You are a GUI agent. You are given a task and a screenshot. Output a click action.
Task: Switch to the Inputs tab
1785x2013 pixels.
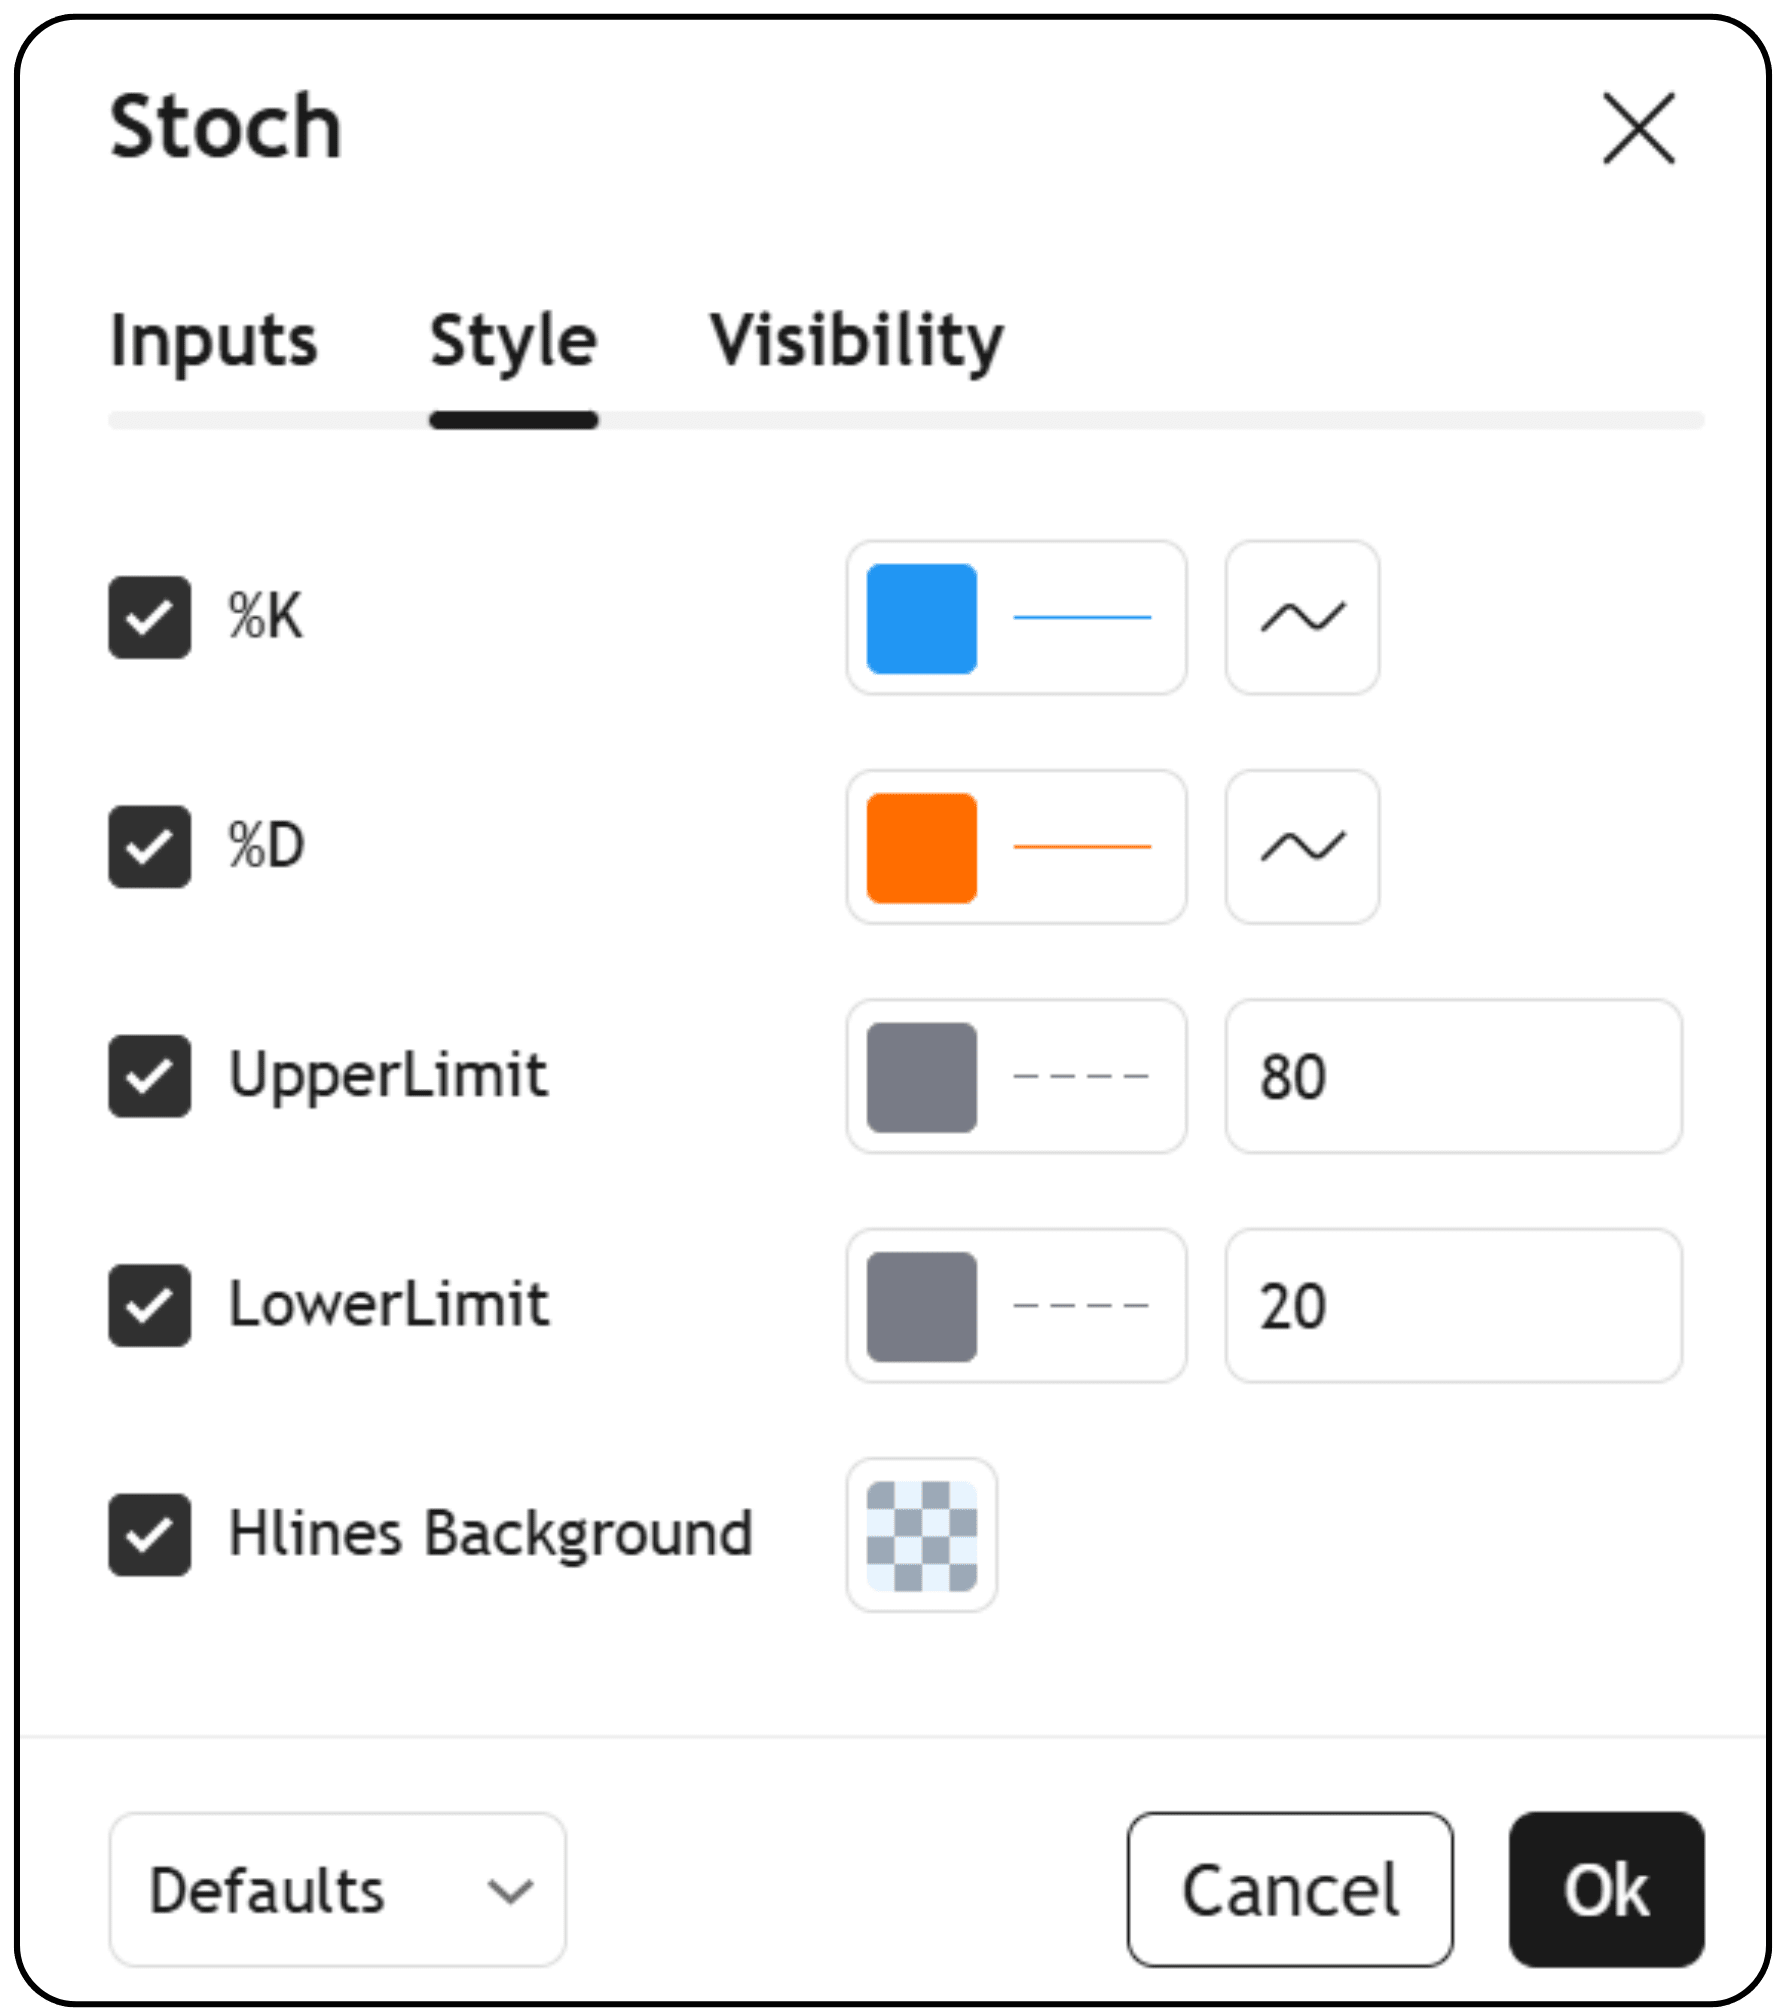point(213,342)
